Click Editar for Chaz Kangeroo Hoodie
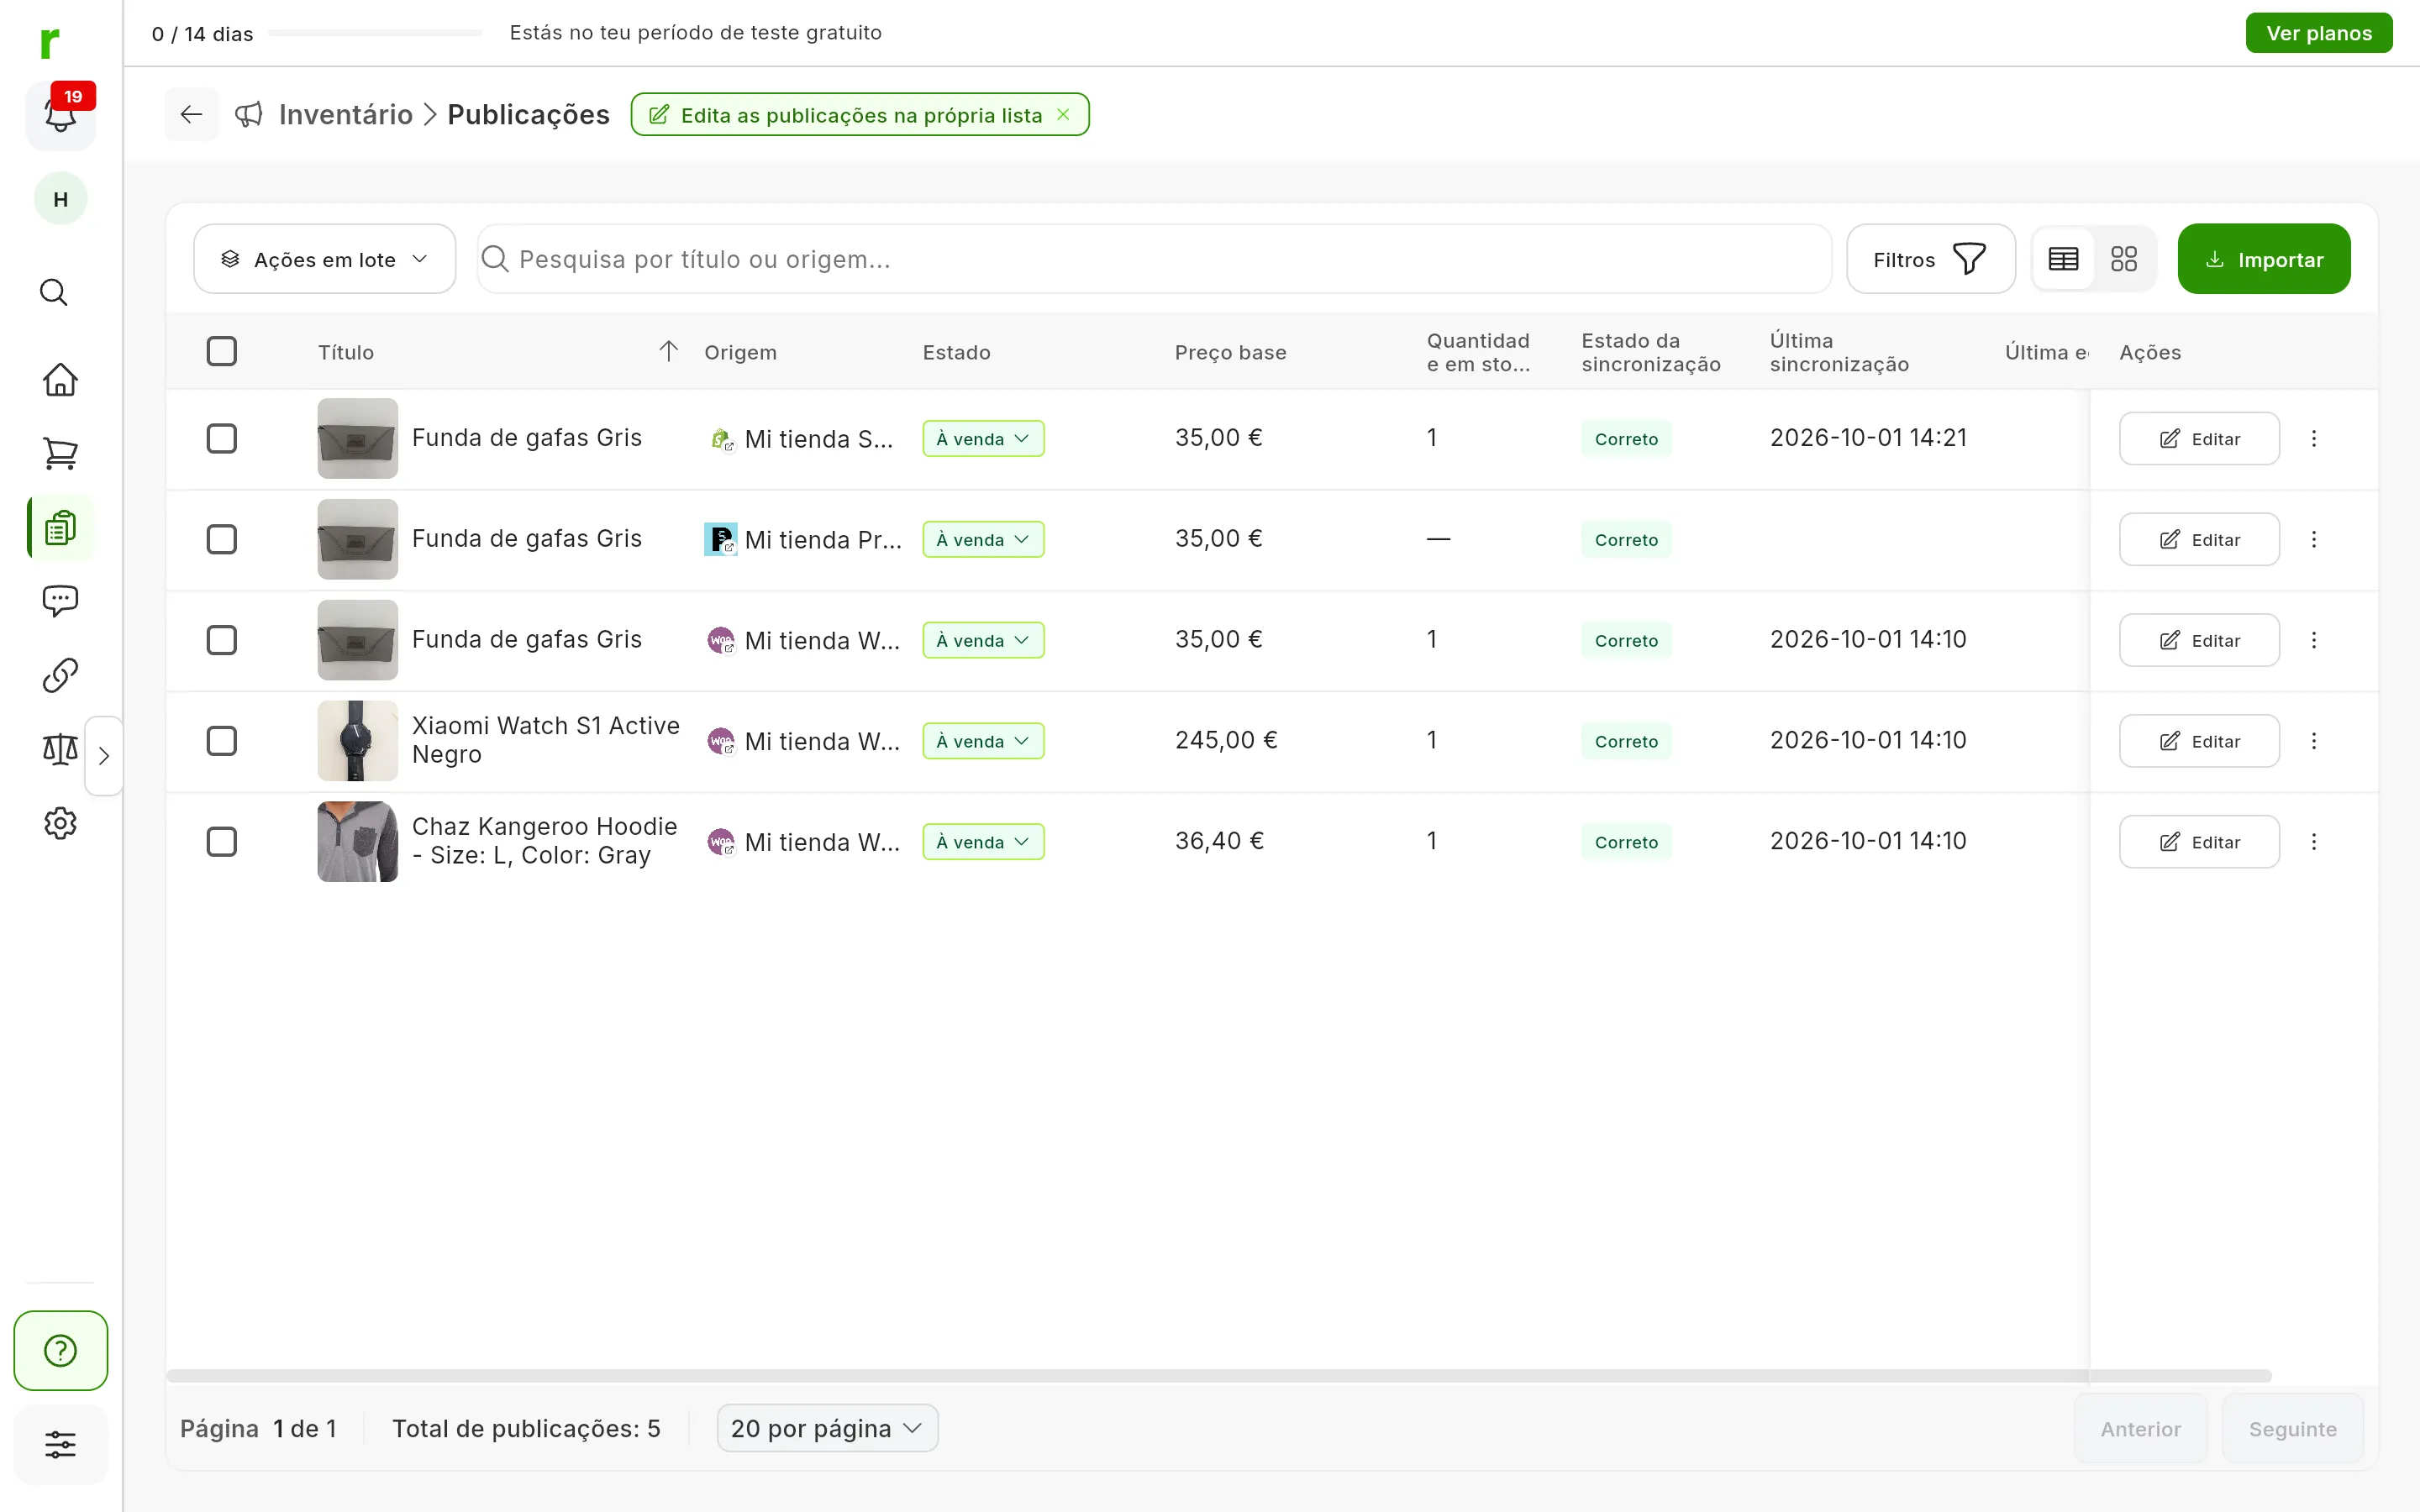Image resolution: width=2420 pixels, height=1512 pixels. (2199, 842)
